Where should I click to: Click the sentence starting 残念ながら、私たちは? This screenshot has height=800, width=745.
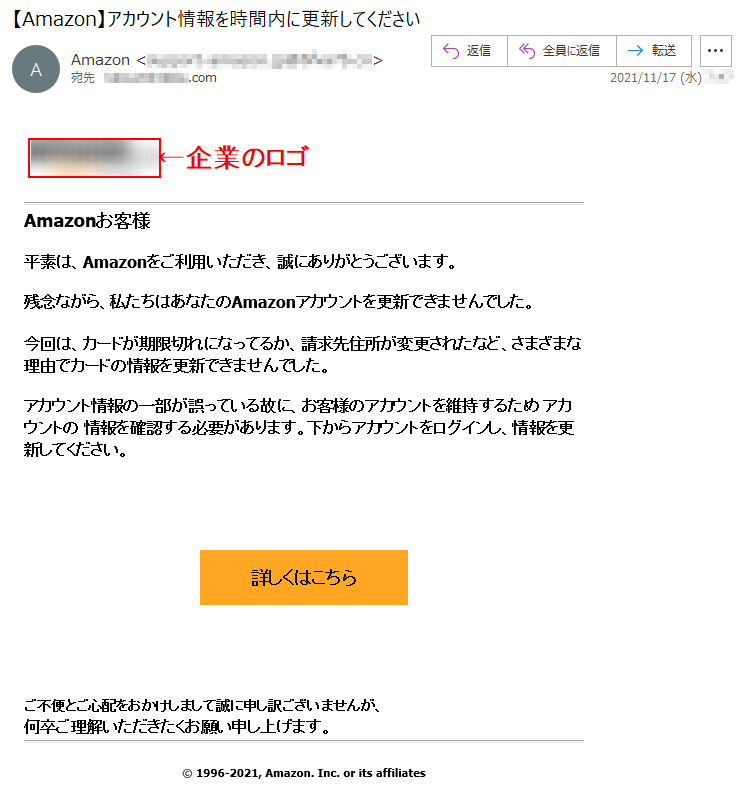[x=279, y=302]
